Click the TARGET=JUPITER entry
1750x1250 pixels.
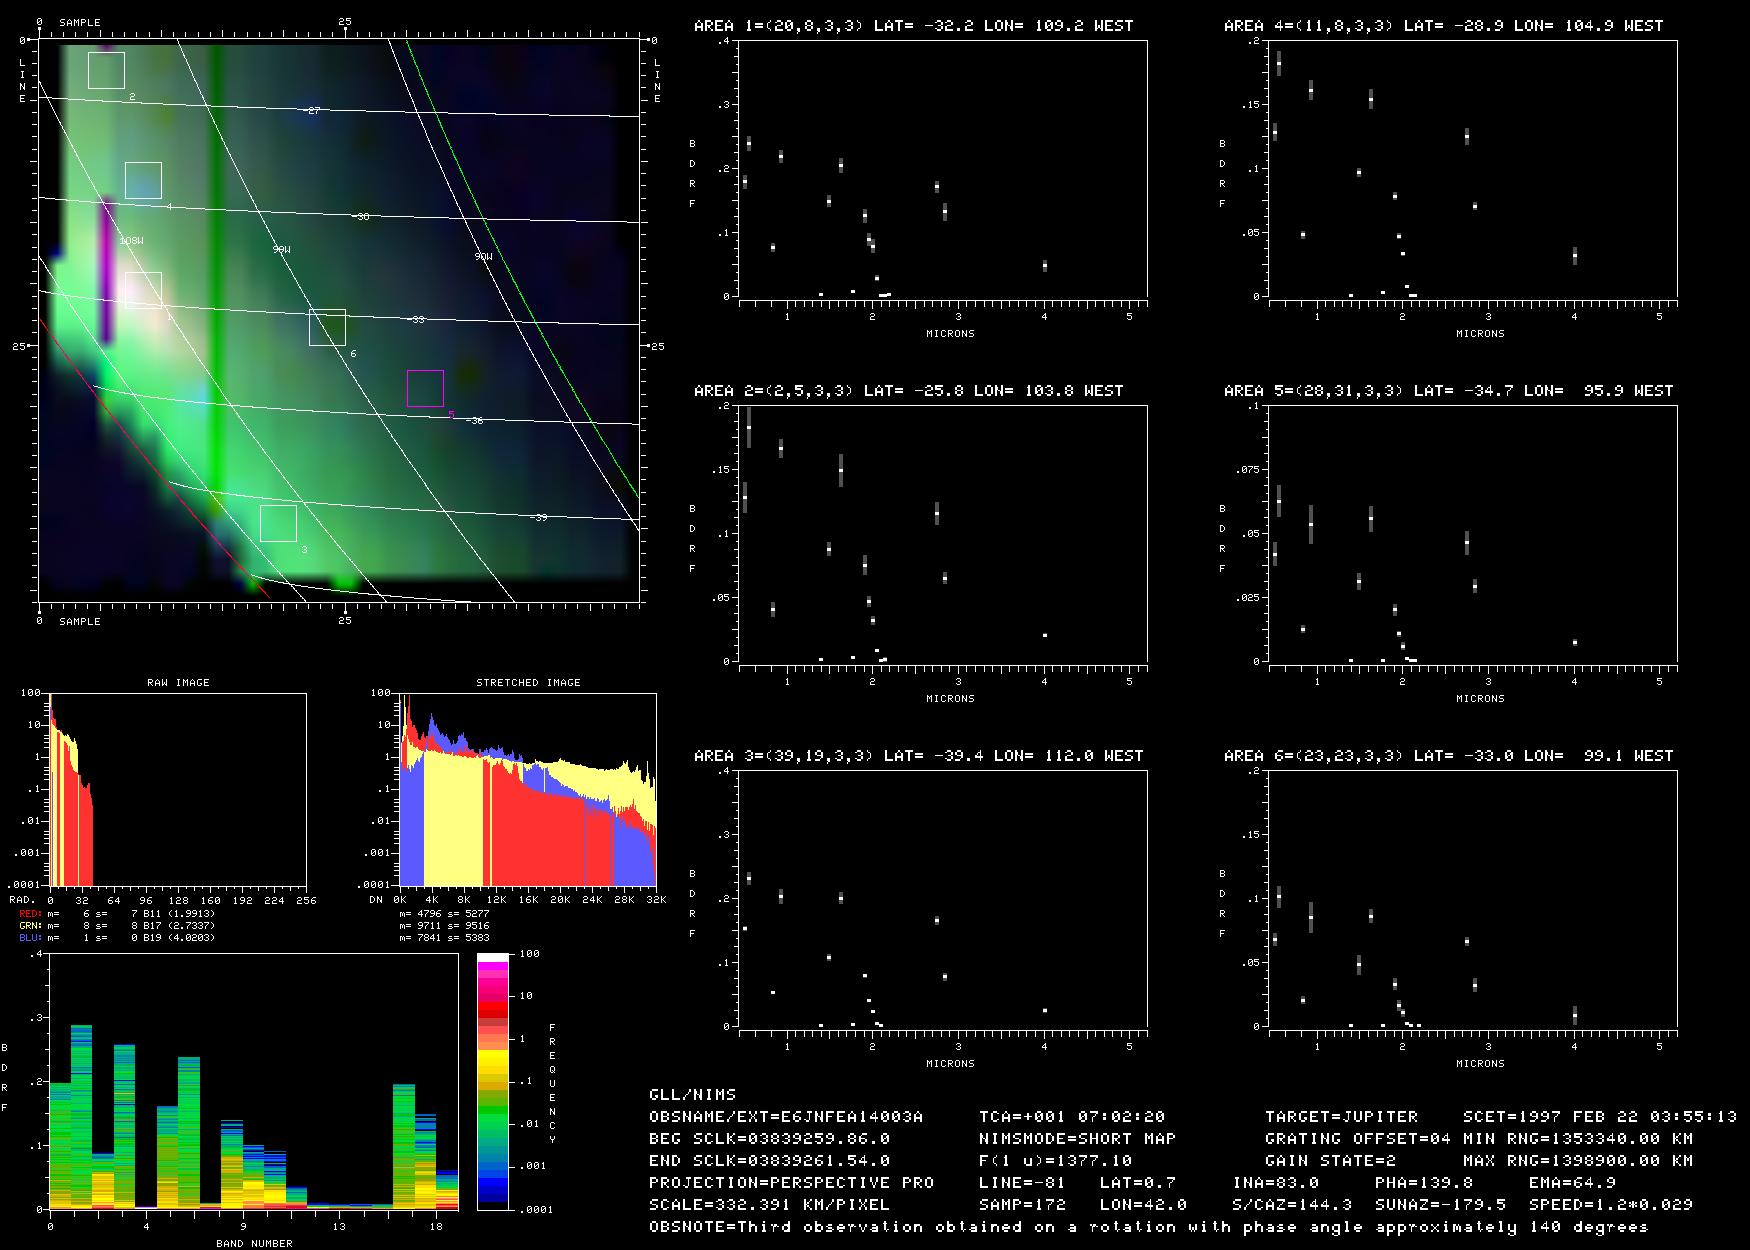point(1341,1117)
